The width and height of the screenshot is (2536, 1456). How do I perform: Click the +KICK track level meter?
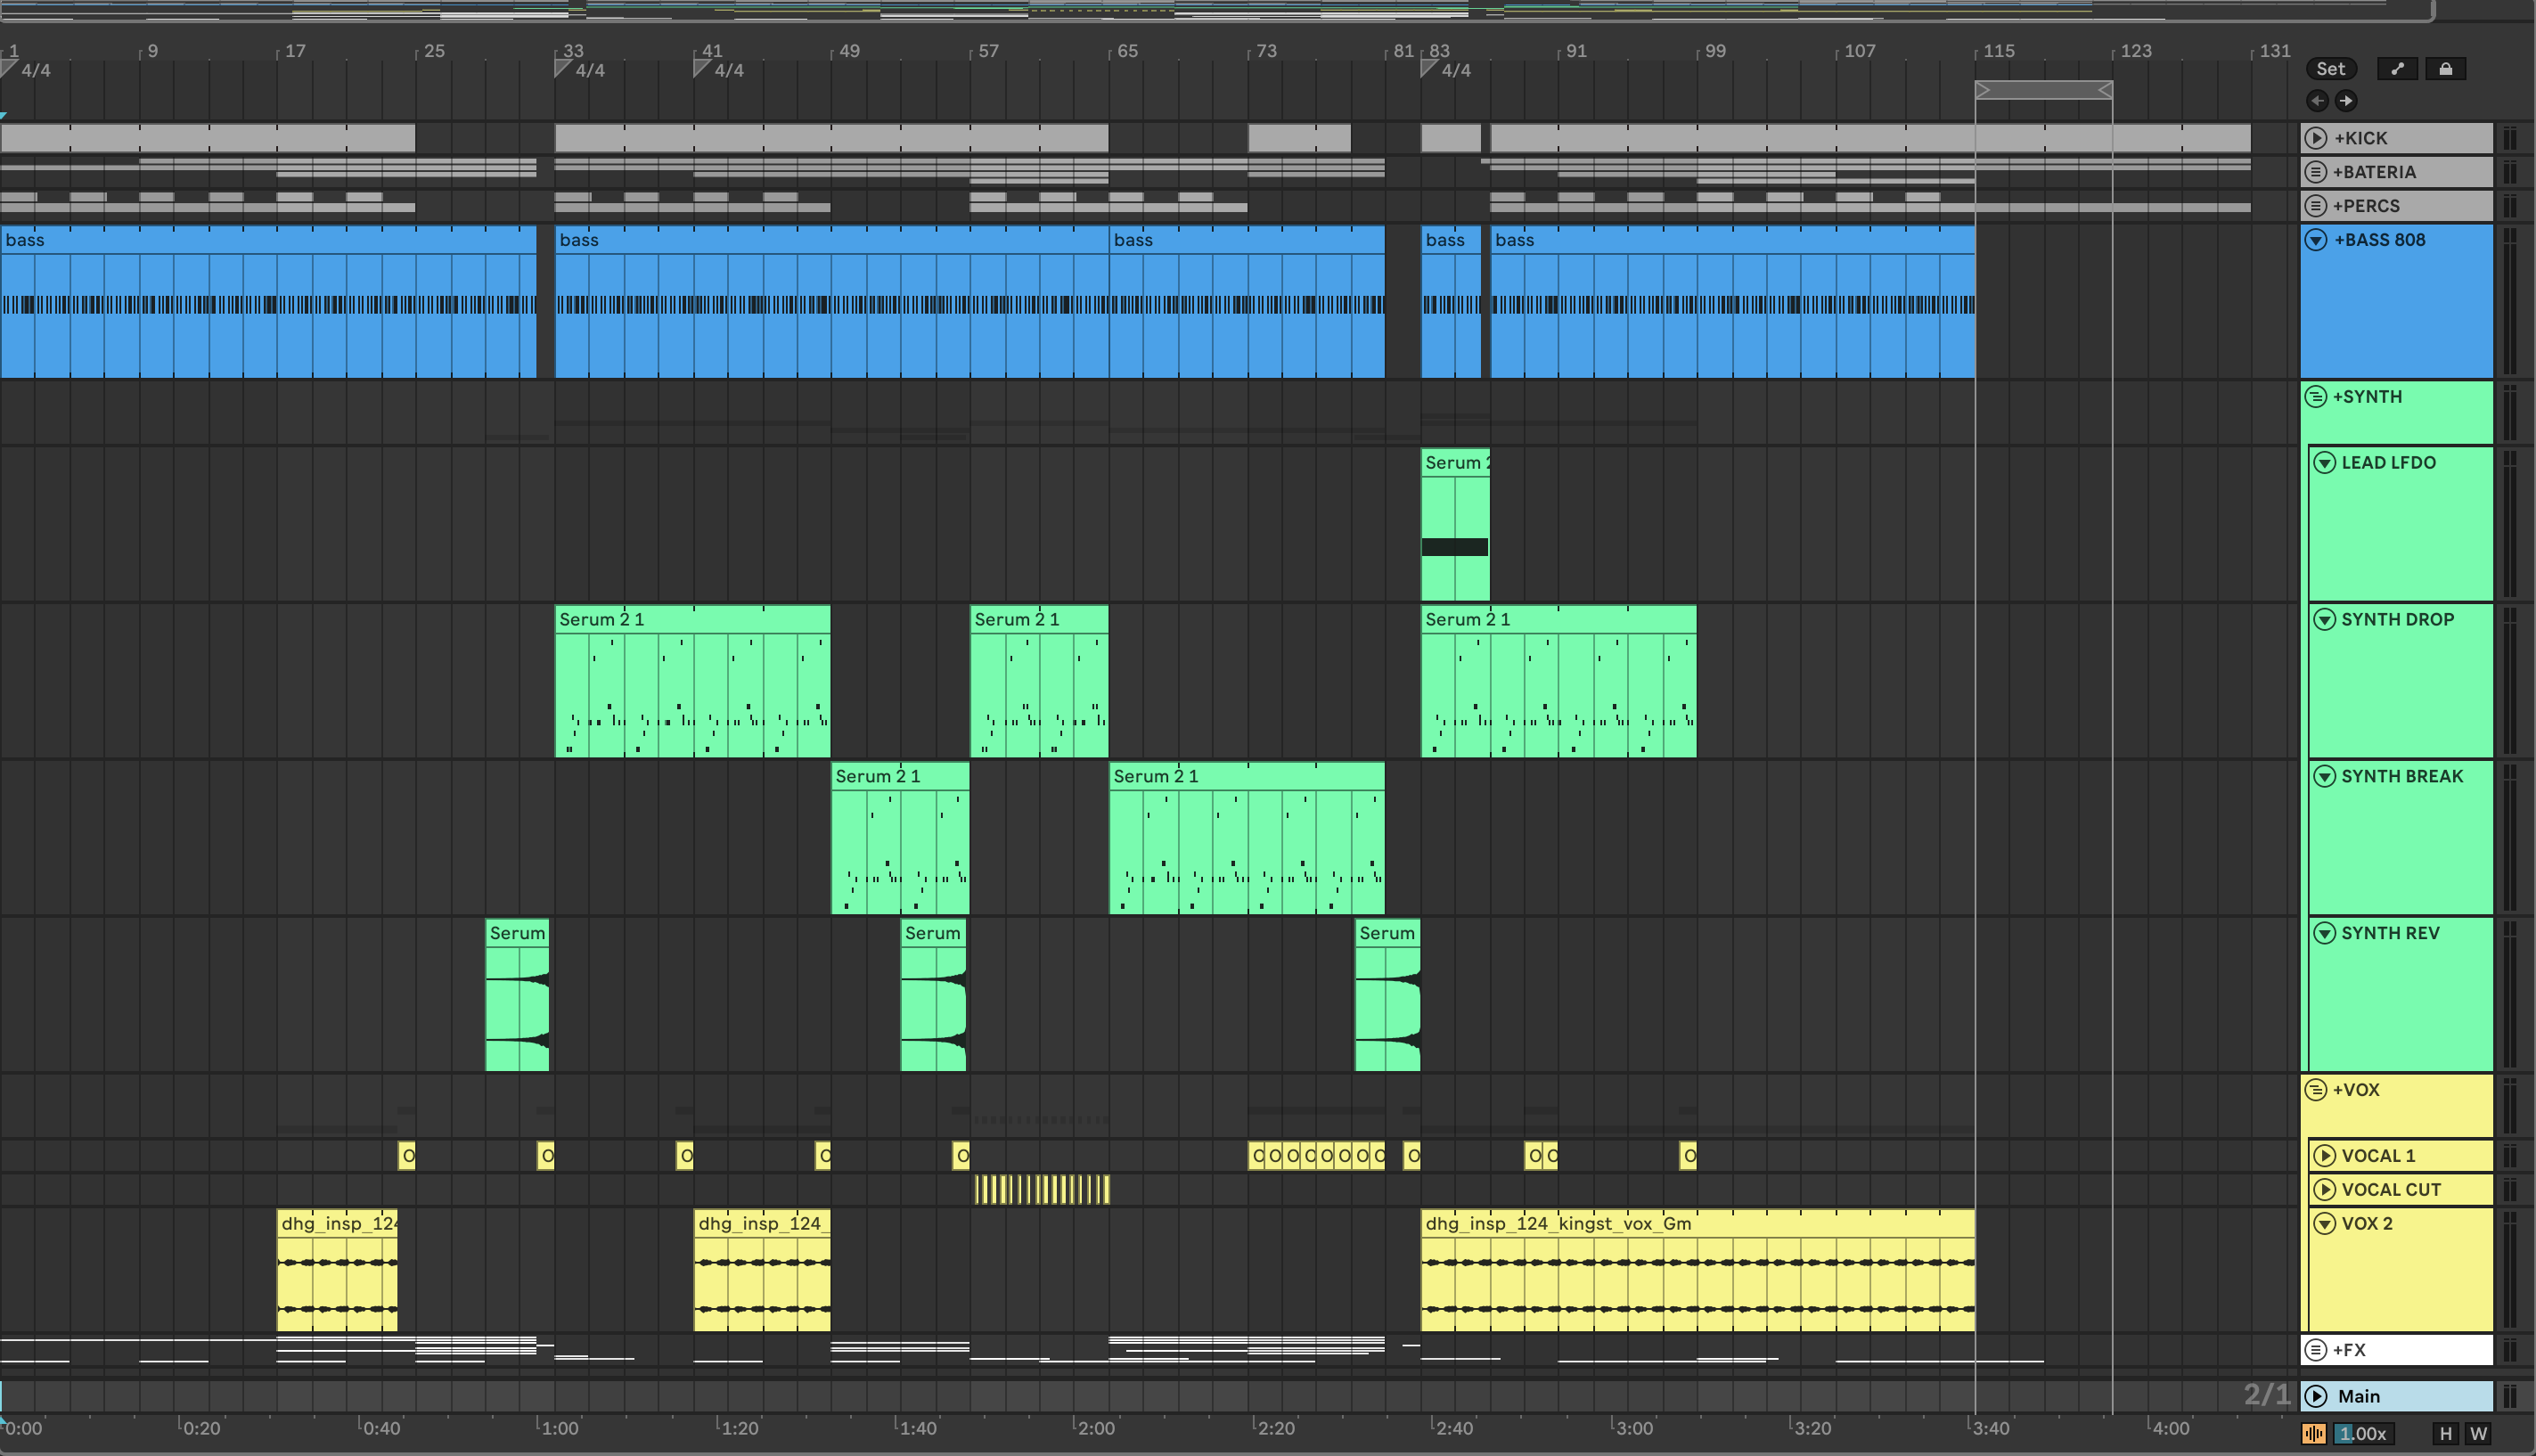(x=2510, y=138)
